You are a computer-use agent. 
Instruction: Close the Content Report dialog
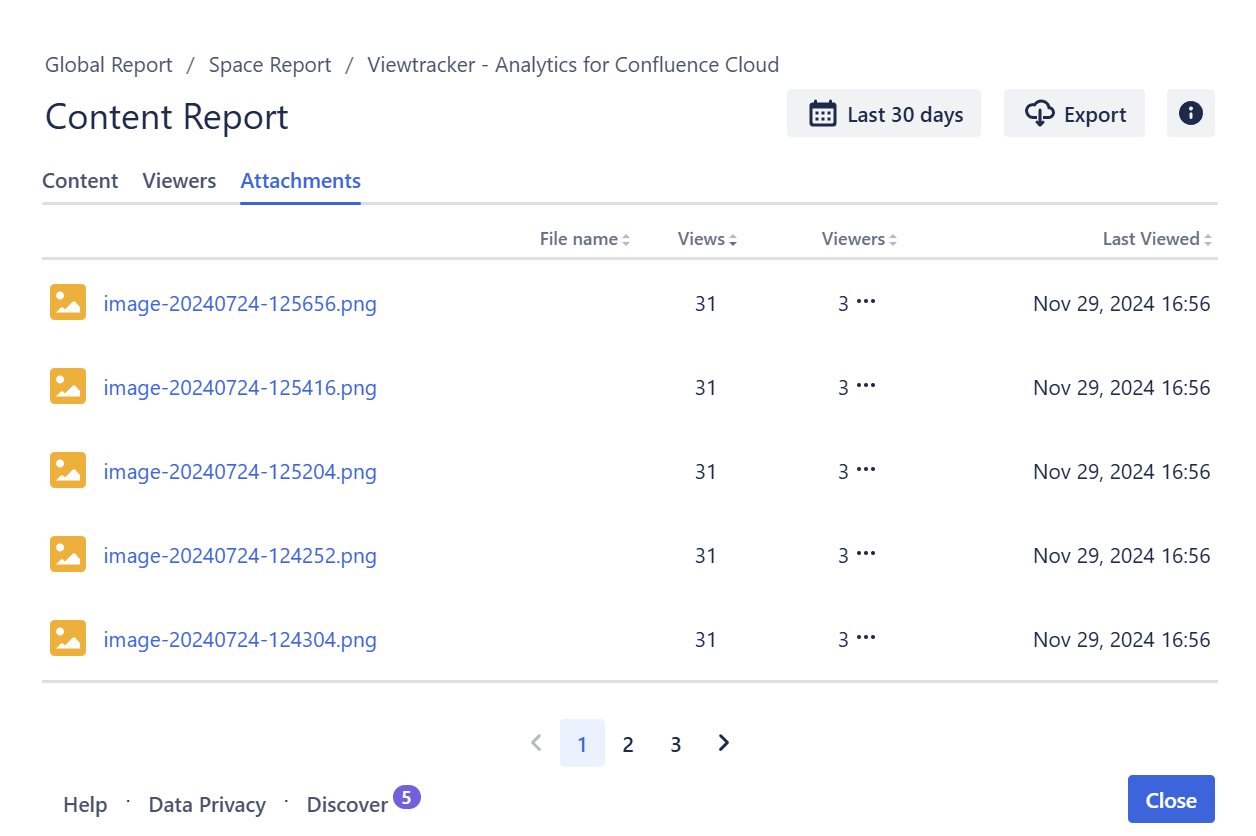(x=1171, y=800)
